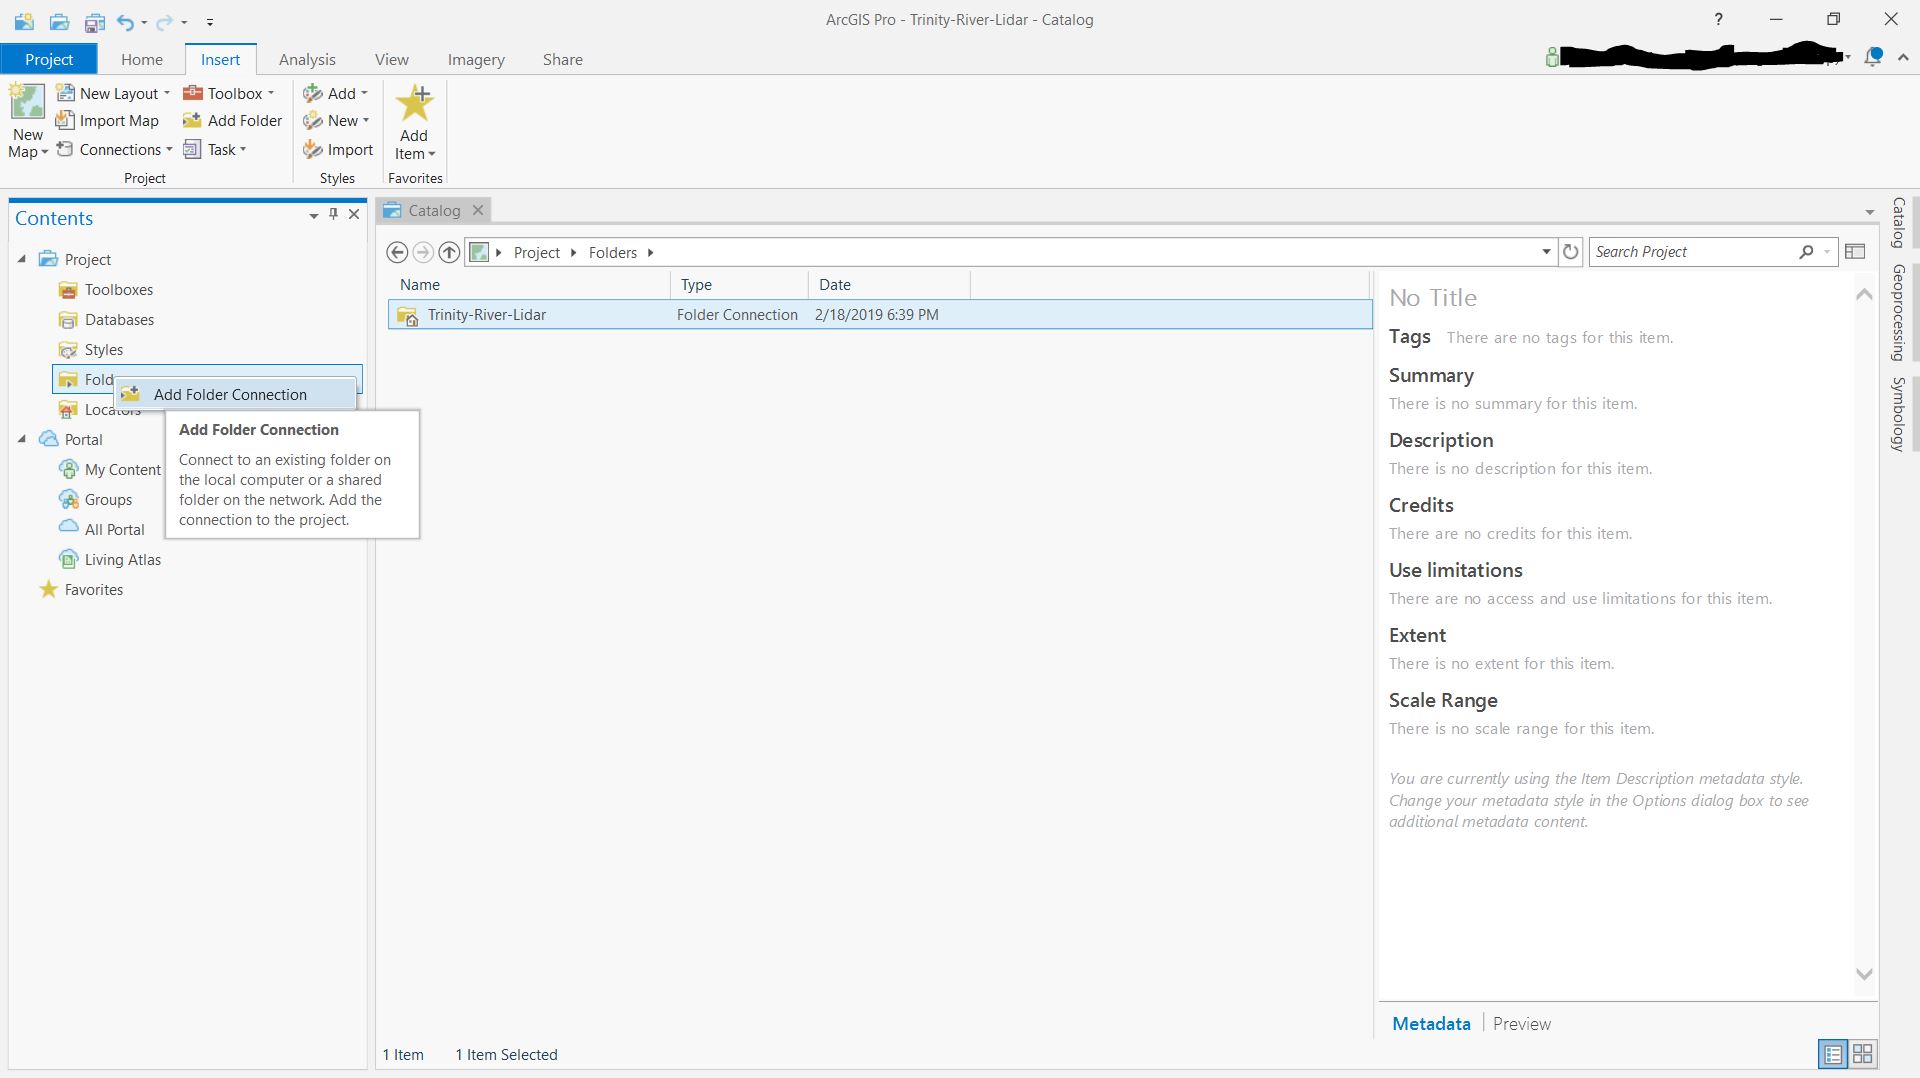
Task: Click the Styles Add button
Action: [336, 93]
